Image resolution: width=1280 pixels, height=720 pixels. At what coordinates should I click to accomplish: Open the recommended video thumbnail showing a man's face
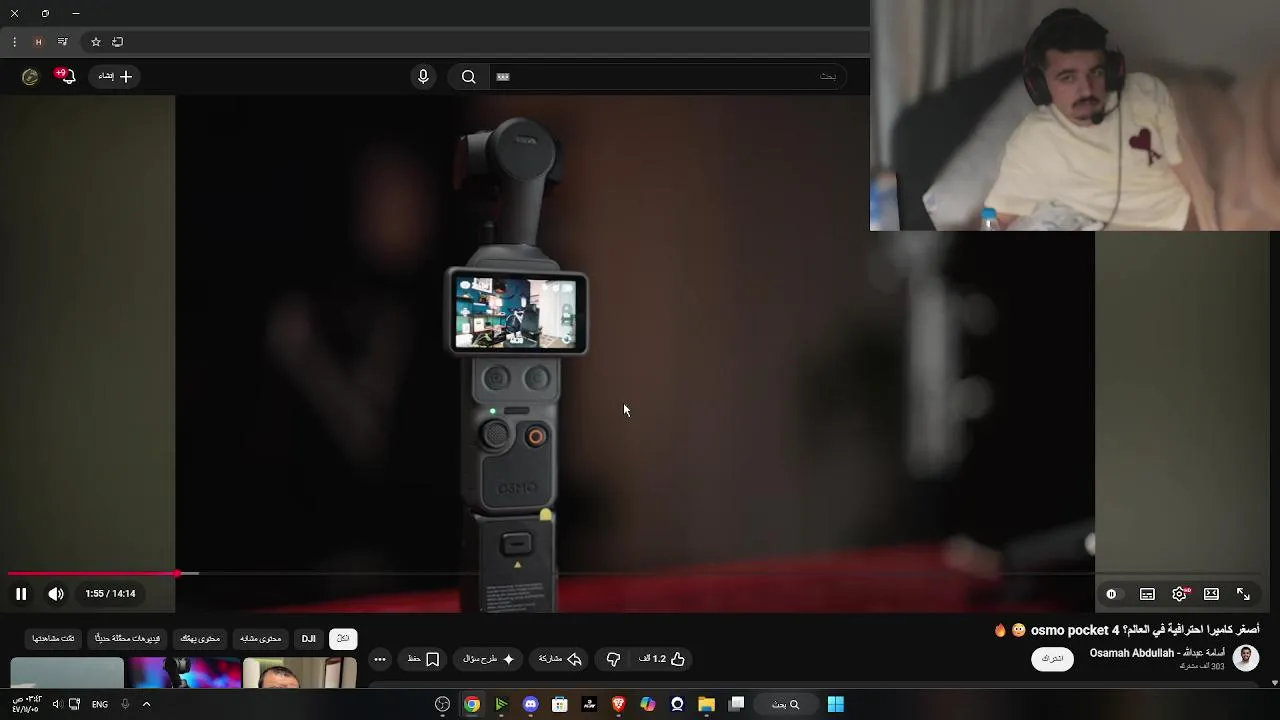point(299,673)
